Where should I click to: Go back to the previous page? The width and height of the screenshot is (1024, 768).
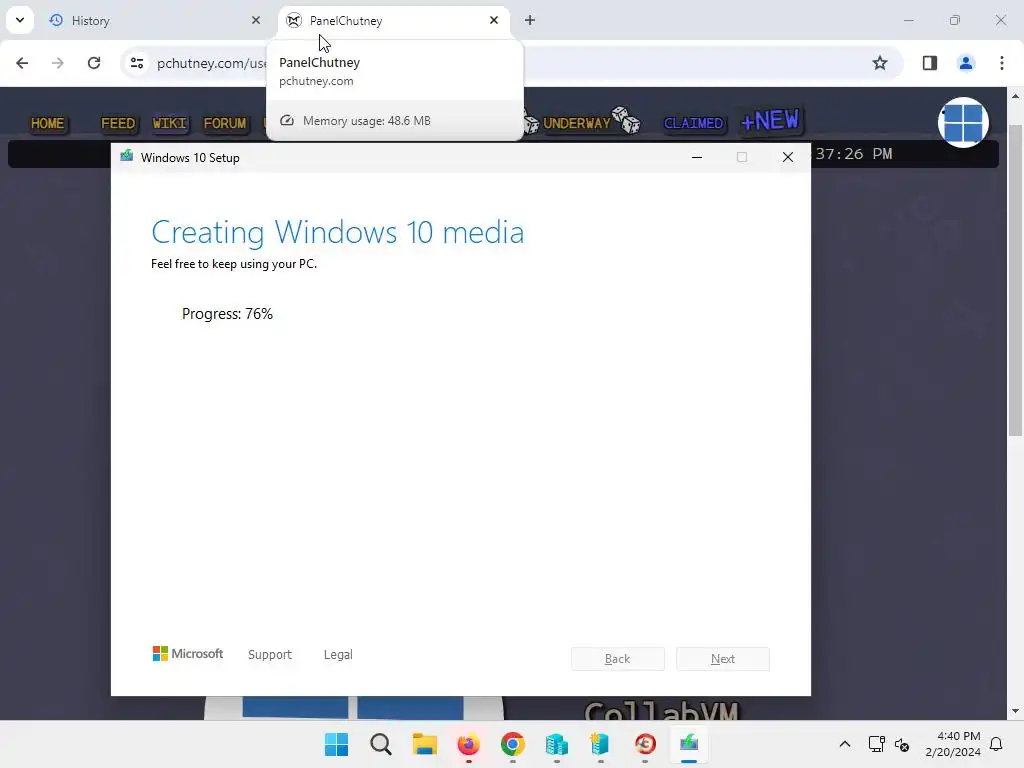click(x=22, y=63)
